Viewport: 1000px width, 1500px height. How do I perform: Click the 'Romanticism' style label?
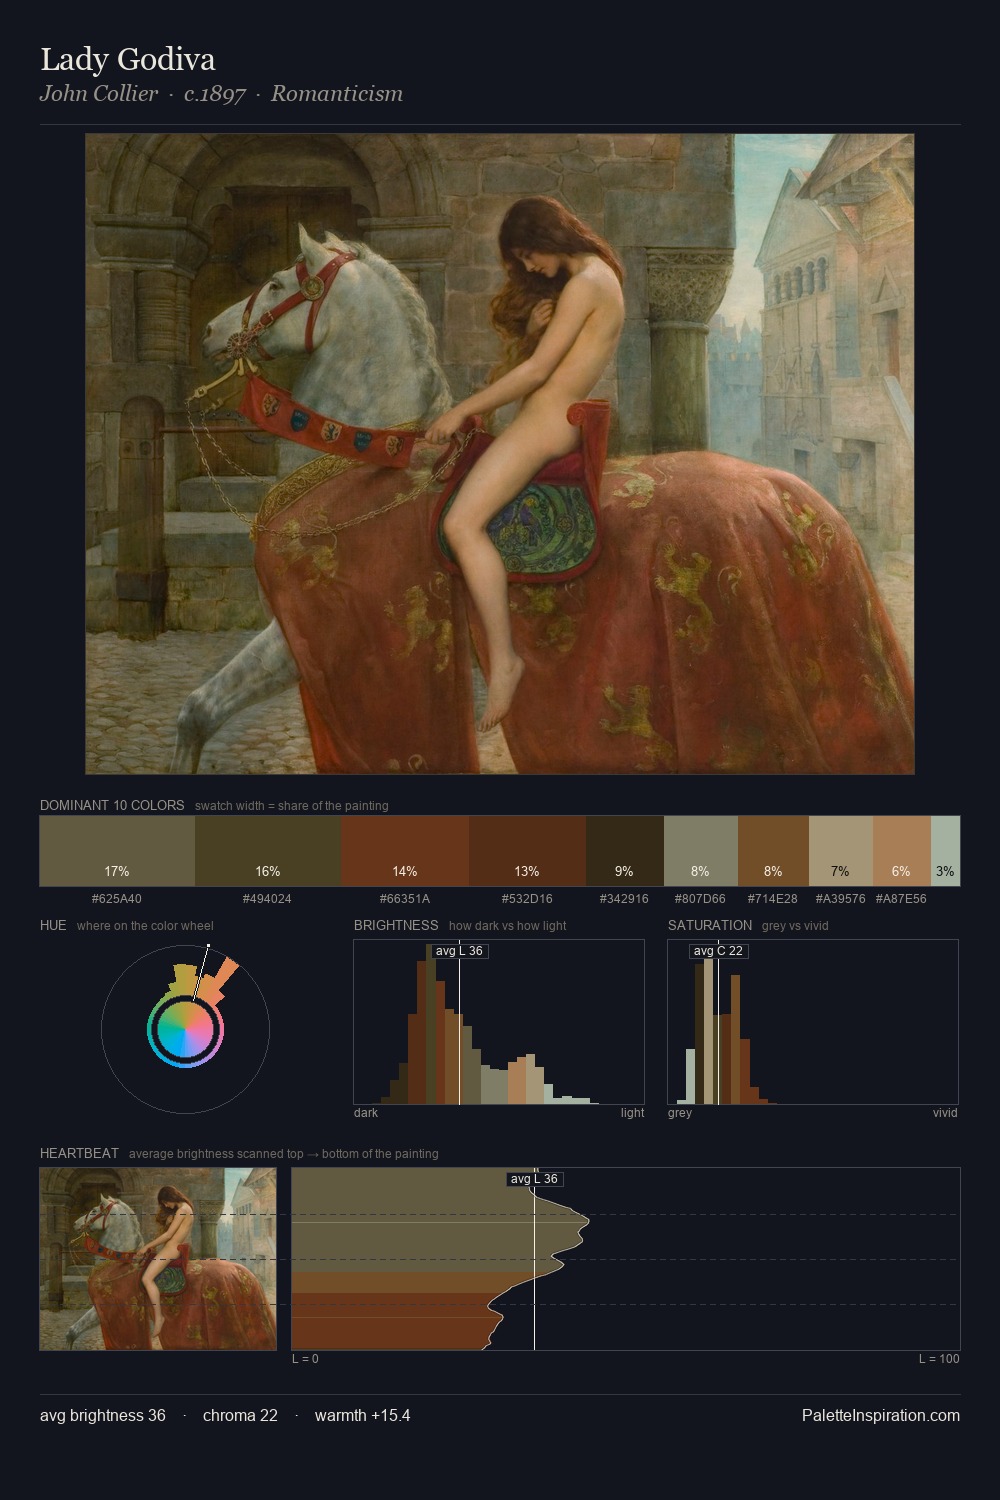coord(337,94)
